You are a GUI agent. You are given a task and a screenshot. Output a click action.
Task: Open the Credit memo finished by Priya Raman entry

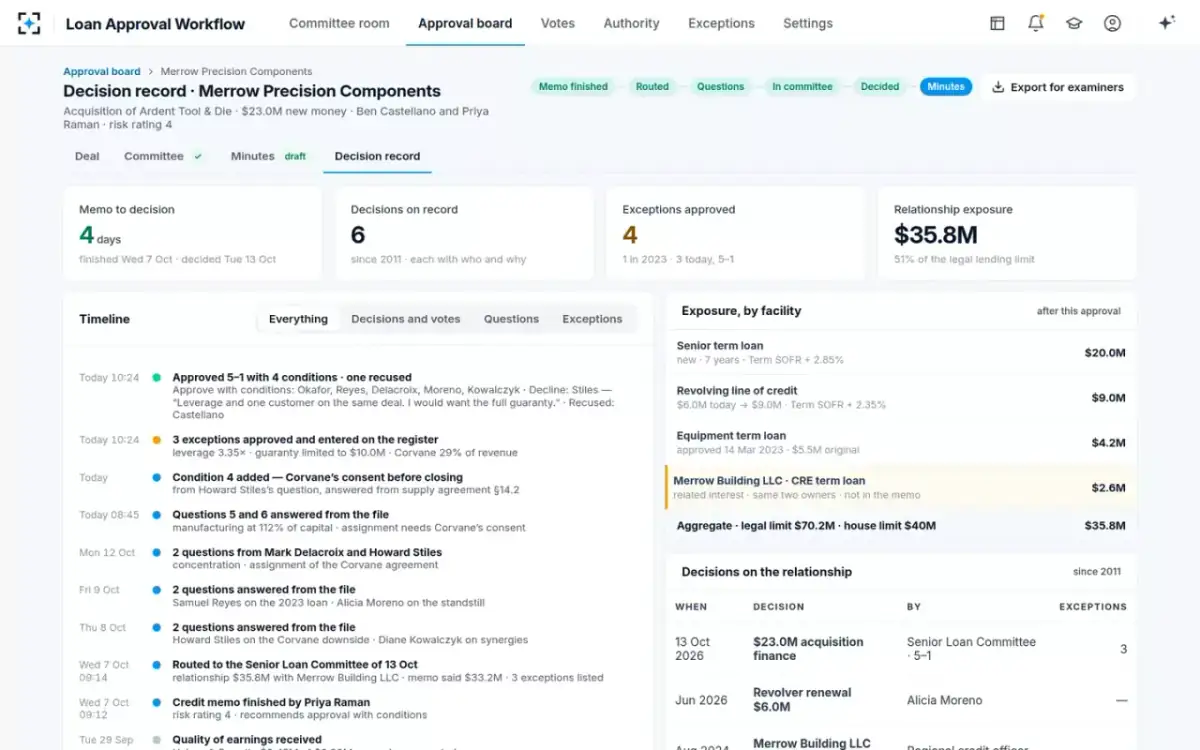(360, 708)
